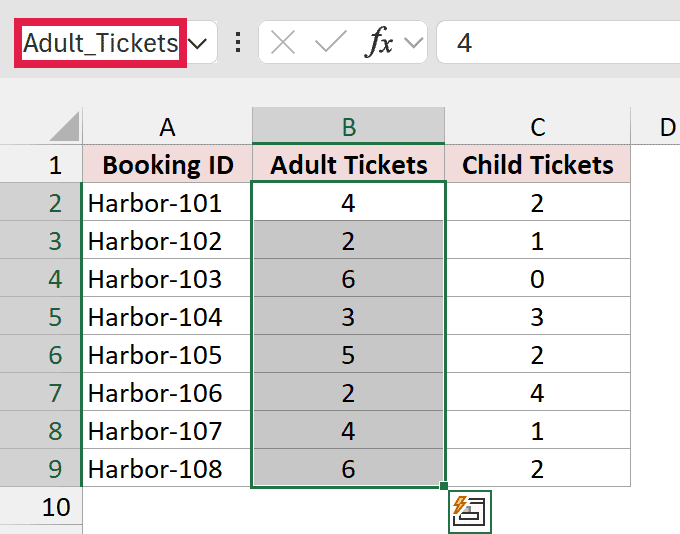Click Child Tickets value for Harbor-101
This screenshot has height=534, width=680.
tap(538, 202)
